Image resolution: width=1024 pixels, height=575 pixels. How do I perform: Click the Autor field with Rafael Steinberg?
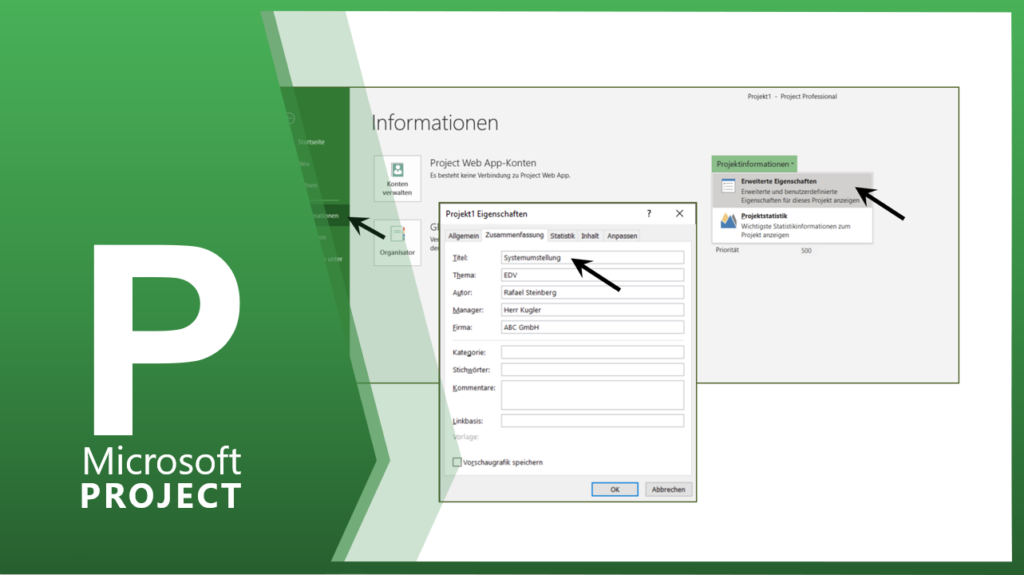[592, 292]
